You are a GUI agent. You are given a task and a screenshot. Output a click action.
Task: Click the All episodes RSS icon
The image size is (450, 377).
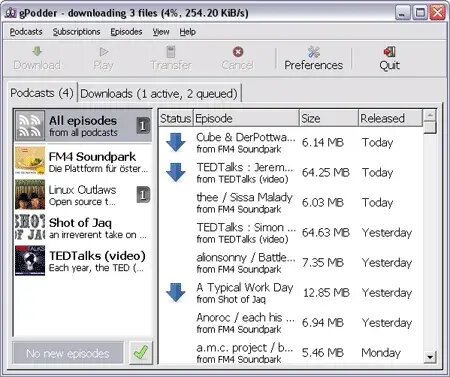(30, 126)
